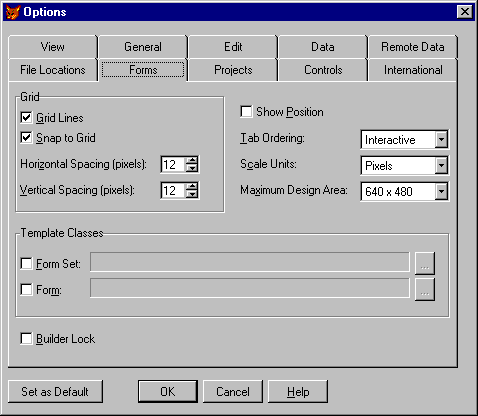Click the FoxPro fox icon in title bar

(13, 12)
